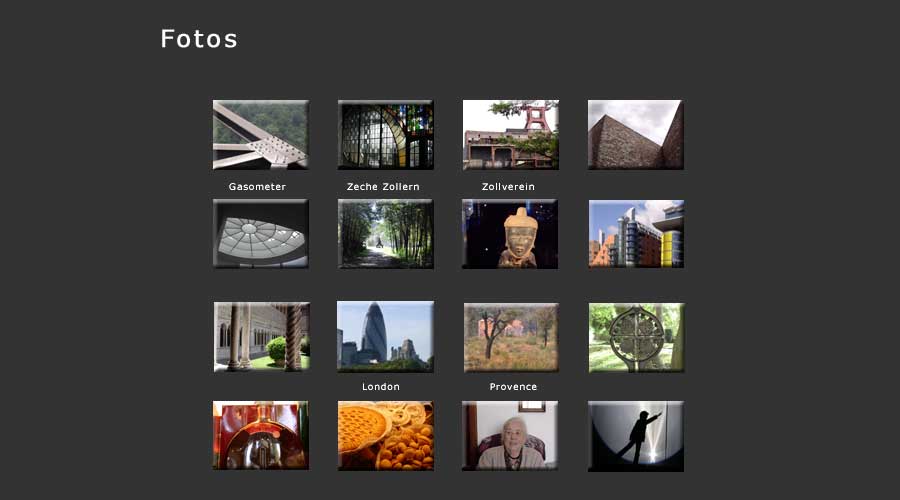The image size is (900, 500).
Task: Open the glass bottle thumbnail
Action: point(261,435)
